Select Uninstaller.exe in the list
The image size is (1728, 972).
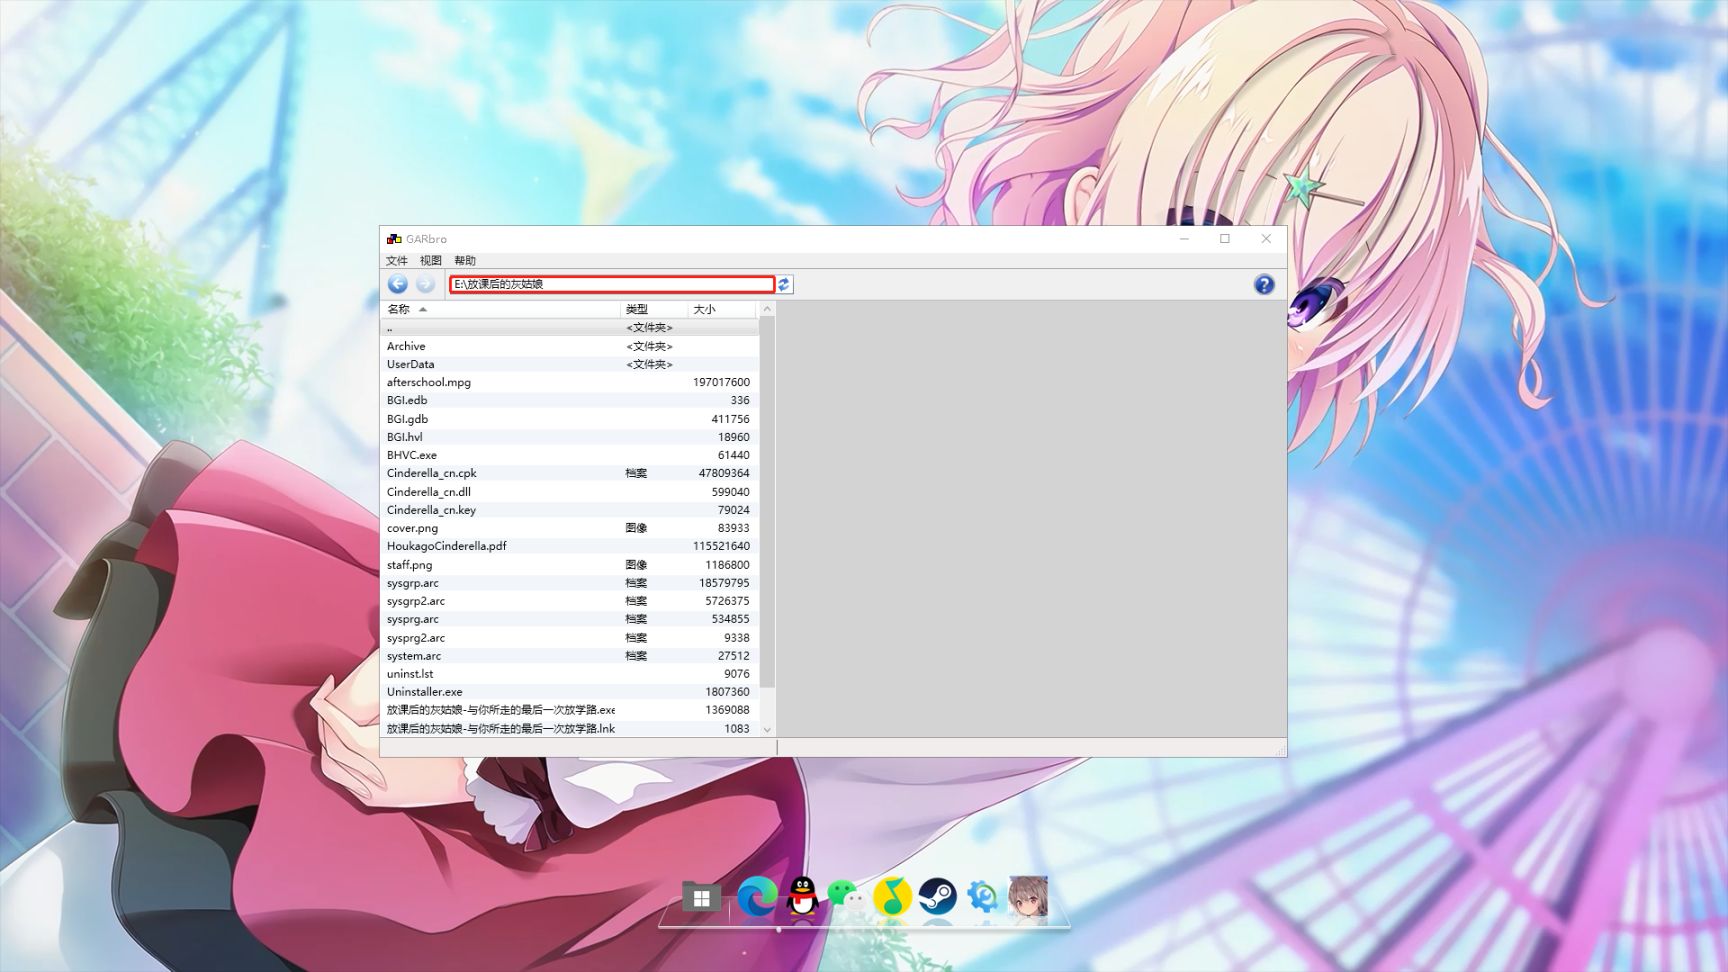coord(570,692)
